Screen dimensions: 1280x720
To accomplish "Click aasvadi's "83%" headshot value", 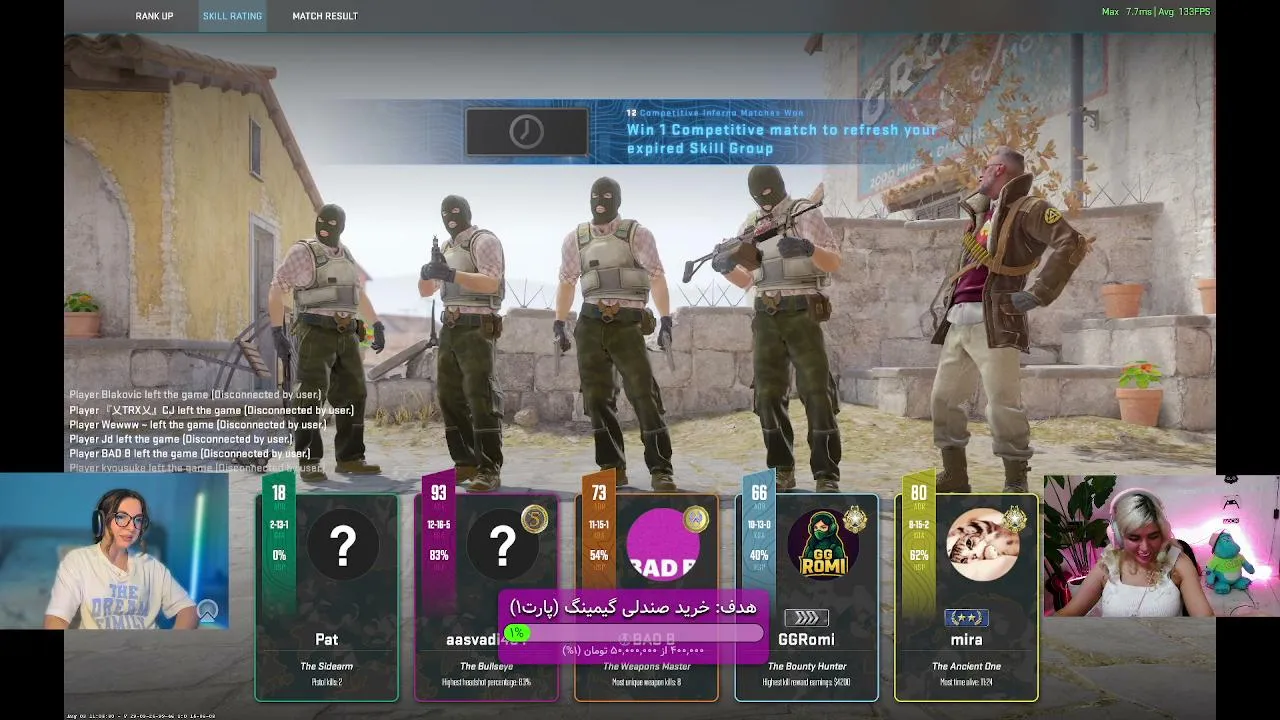I will point(438,556).
